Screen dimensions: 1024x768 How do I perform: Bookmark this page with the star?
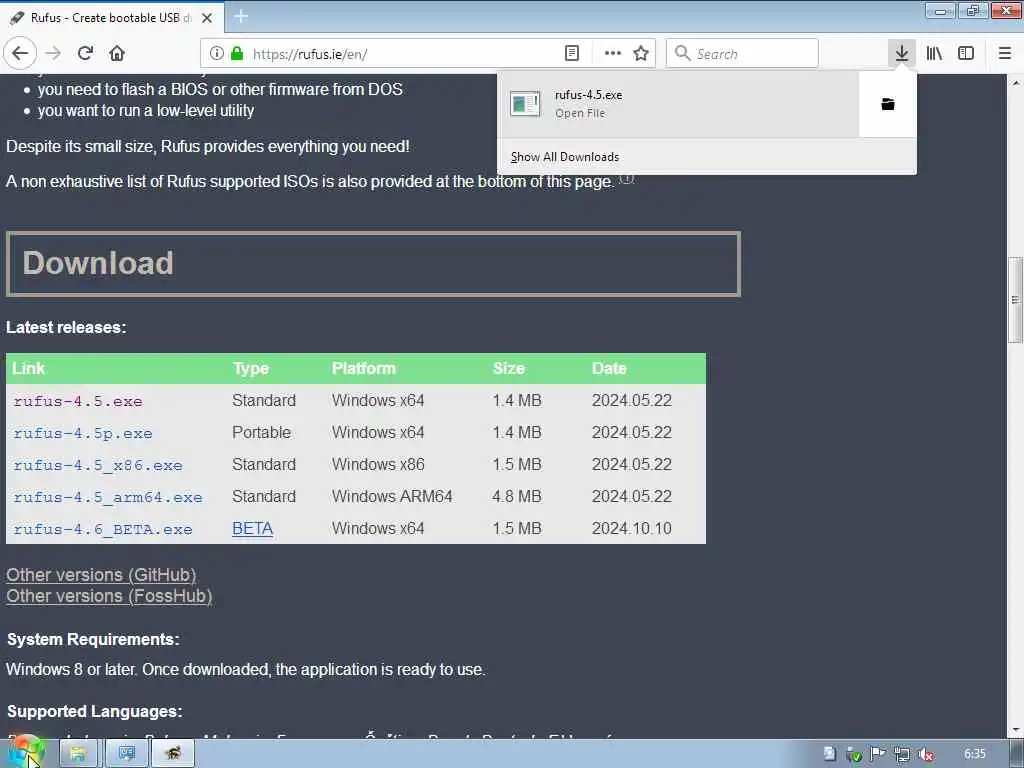coord(641,53)
